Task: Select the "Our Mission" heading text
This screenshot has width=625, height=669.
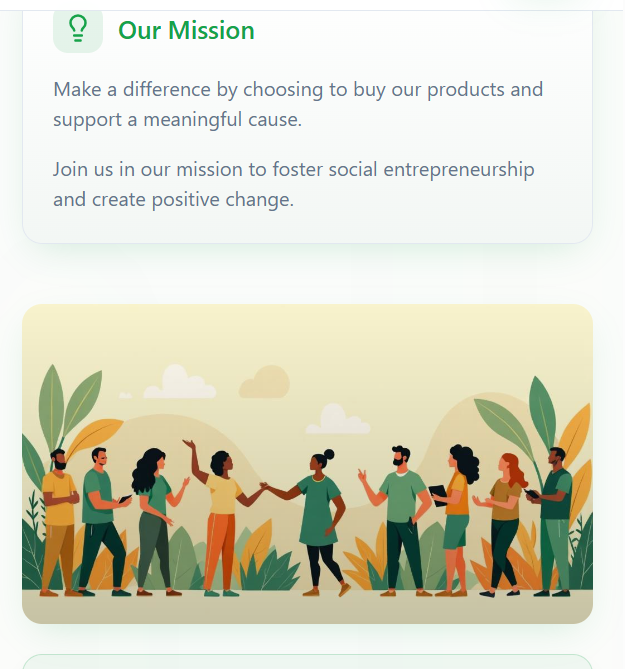Action: click(186, 31)
